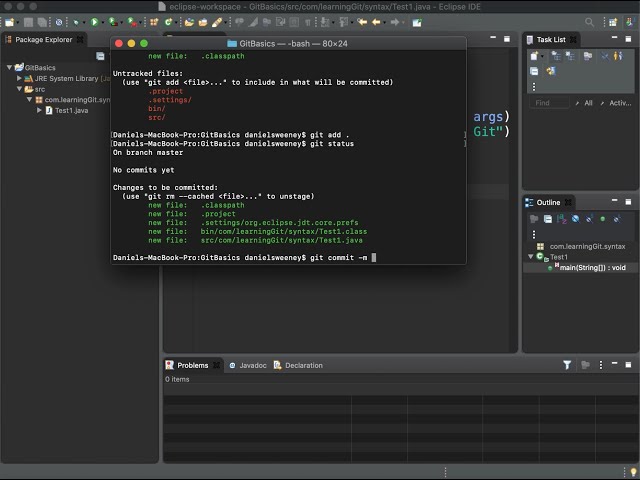Click the Forward navigation arrow icon

[394, 22]
